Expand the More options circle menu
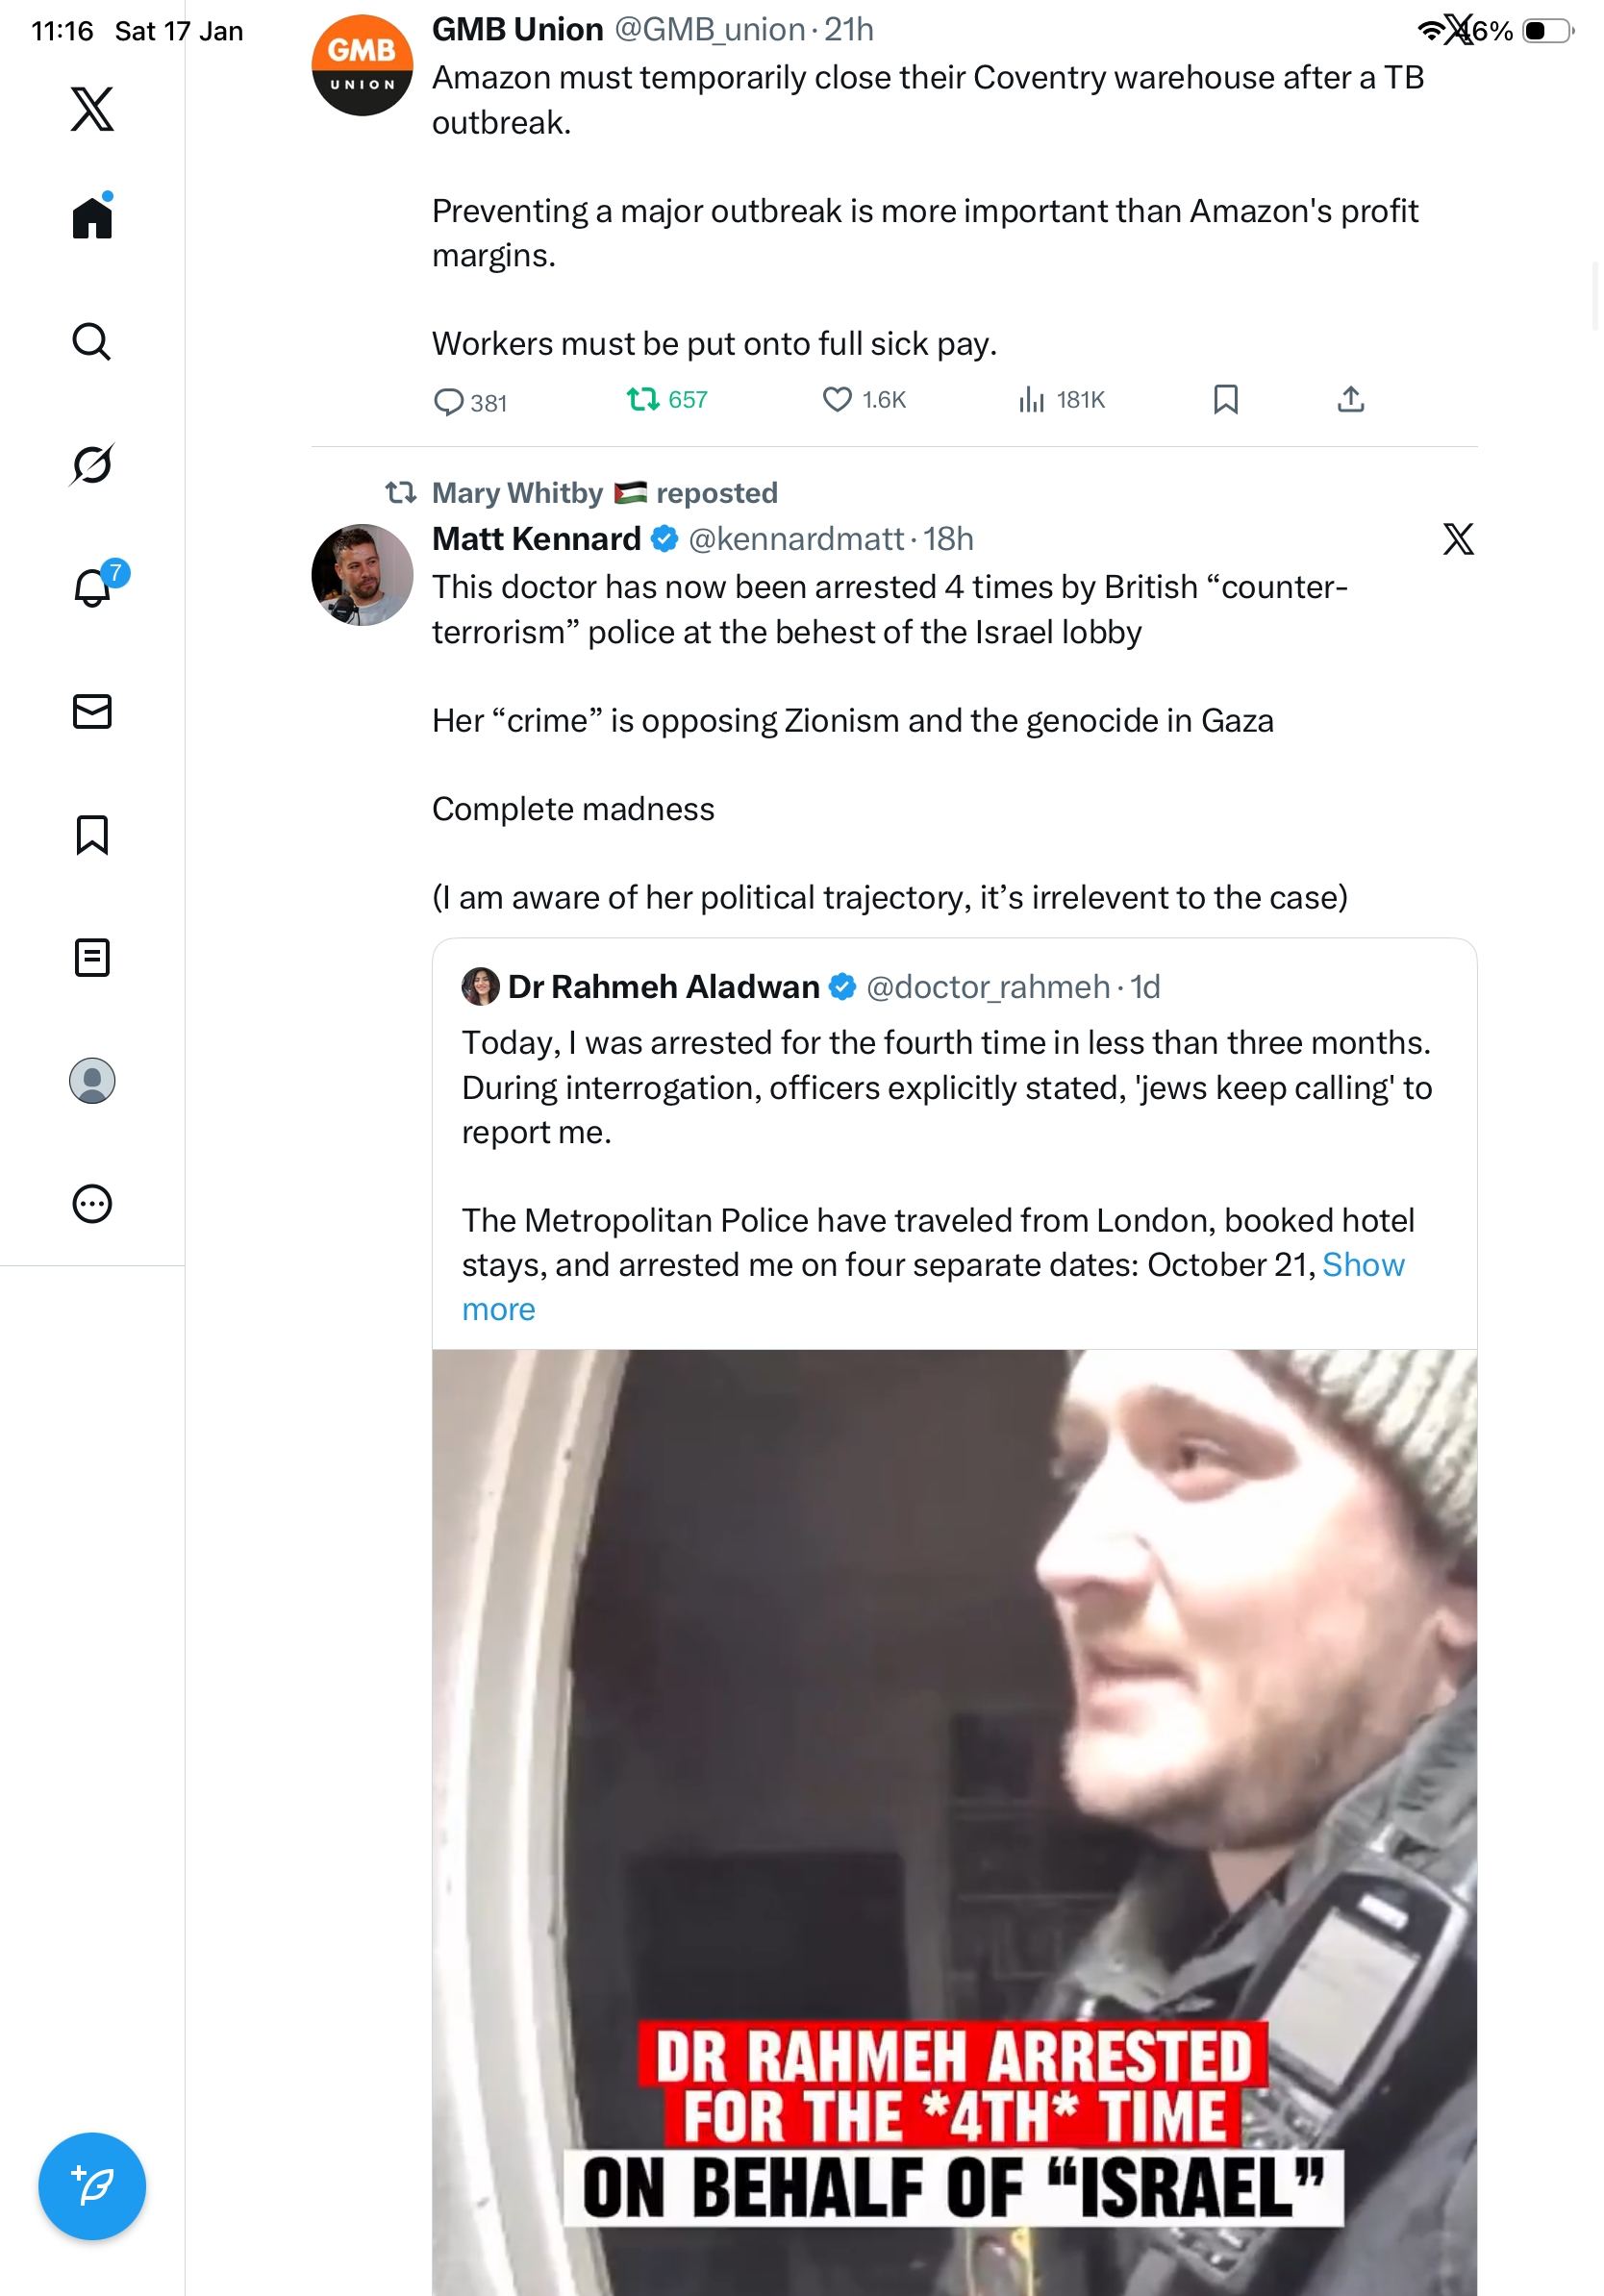 [92, 1203]
